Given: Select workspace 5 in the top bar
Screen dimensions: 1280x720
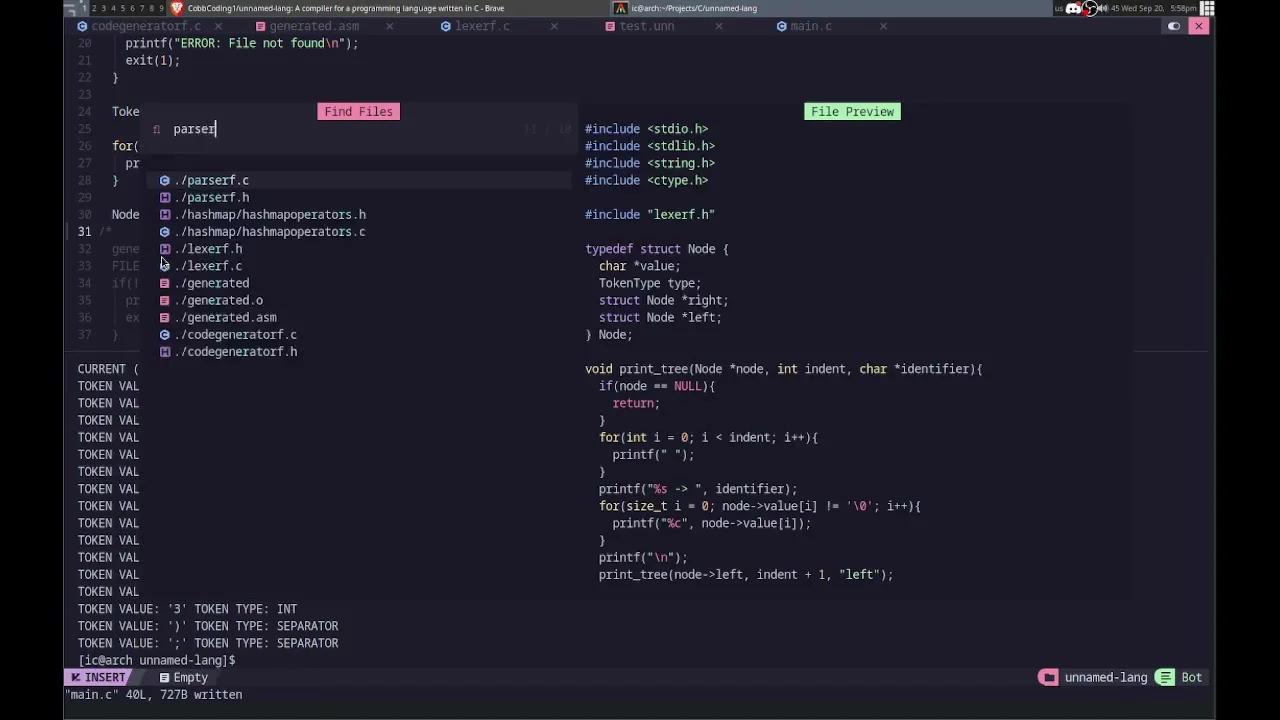Looking at the screenshot, I should (x=122, y=8).
